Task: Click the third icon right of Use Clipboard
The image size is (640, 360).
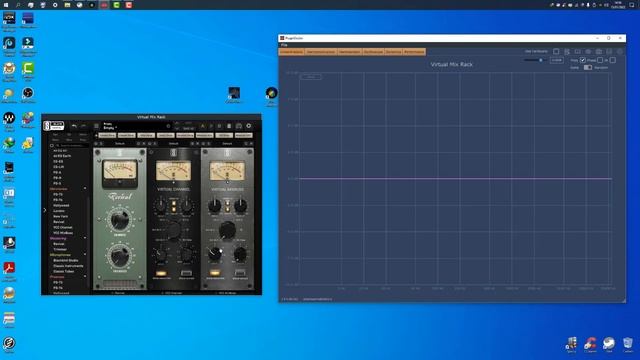Action: click(578, 51)
